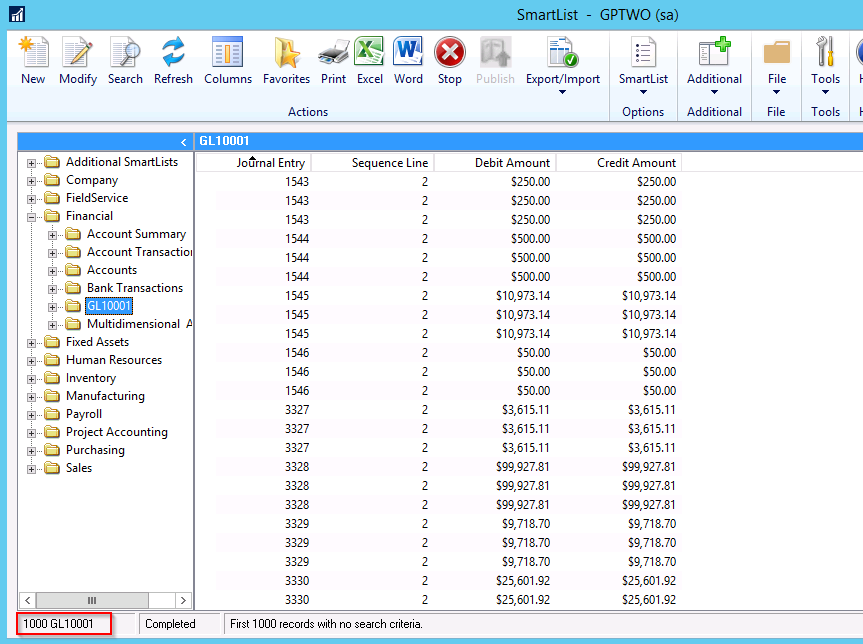Click "First 1000 records with no search criteria."
The image size is (863, 644).
point(326,624)
